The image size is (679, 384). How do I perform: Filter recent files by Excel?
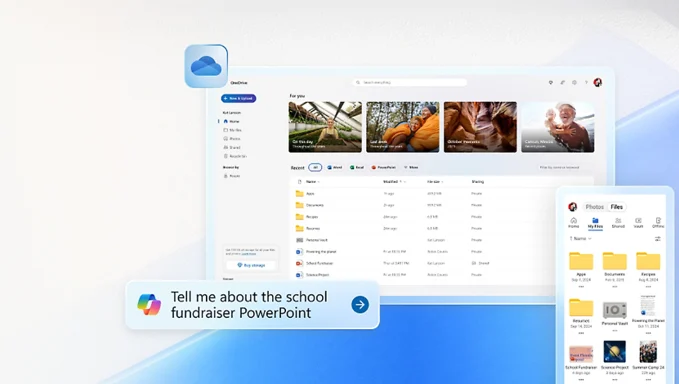[357, 167]
